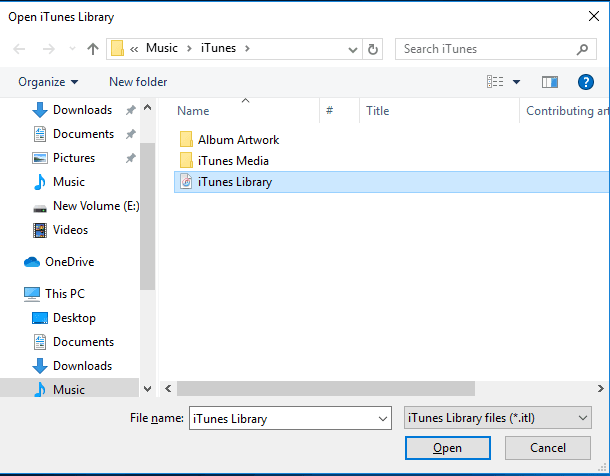Click the Cancel button

tap(548, 448)
